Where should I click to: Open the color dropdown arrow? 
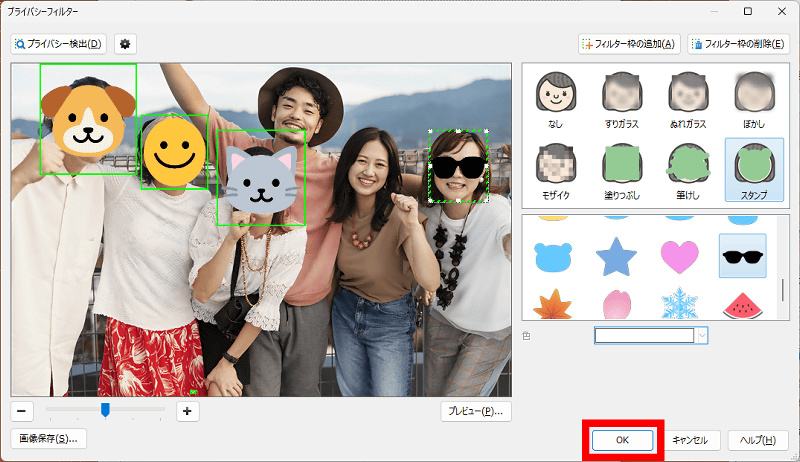(702, 336)
